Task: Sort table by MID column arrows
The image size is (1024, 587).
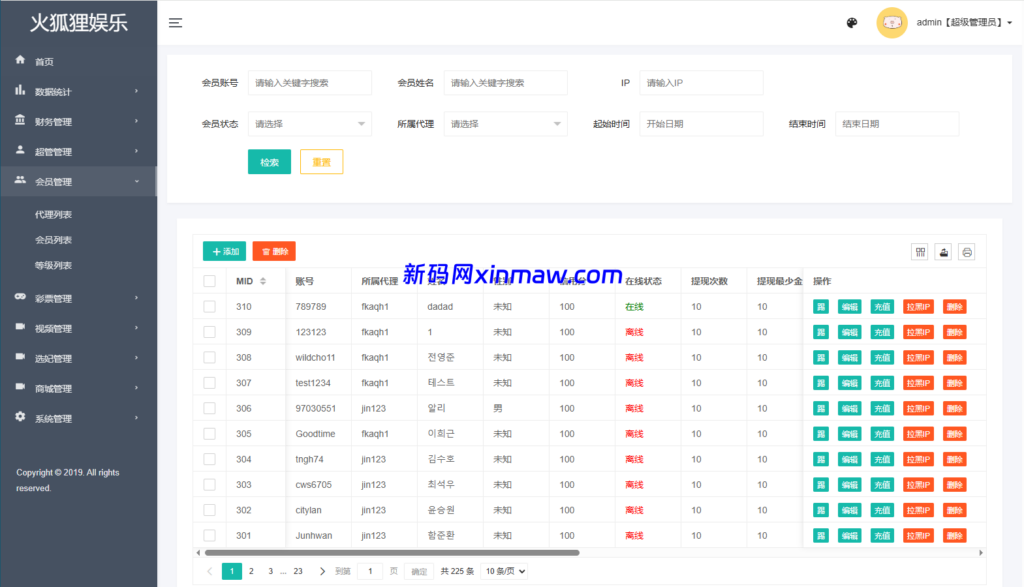Action: 263,281
